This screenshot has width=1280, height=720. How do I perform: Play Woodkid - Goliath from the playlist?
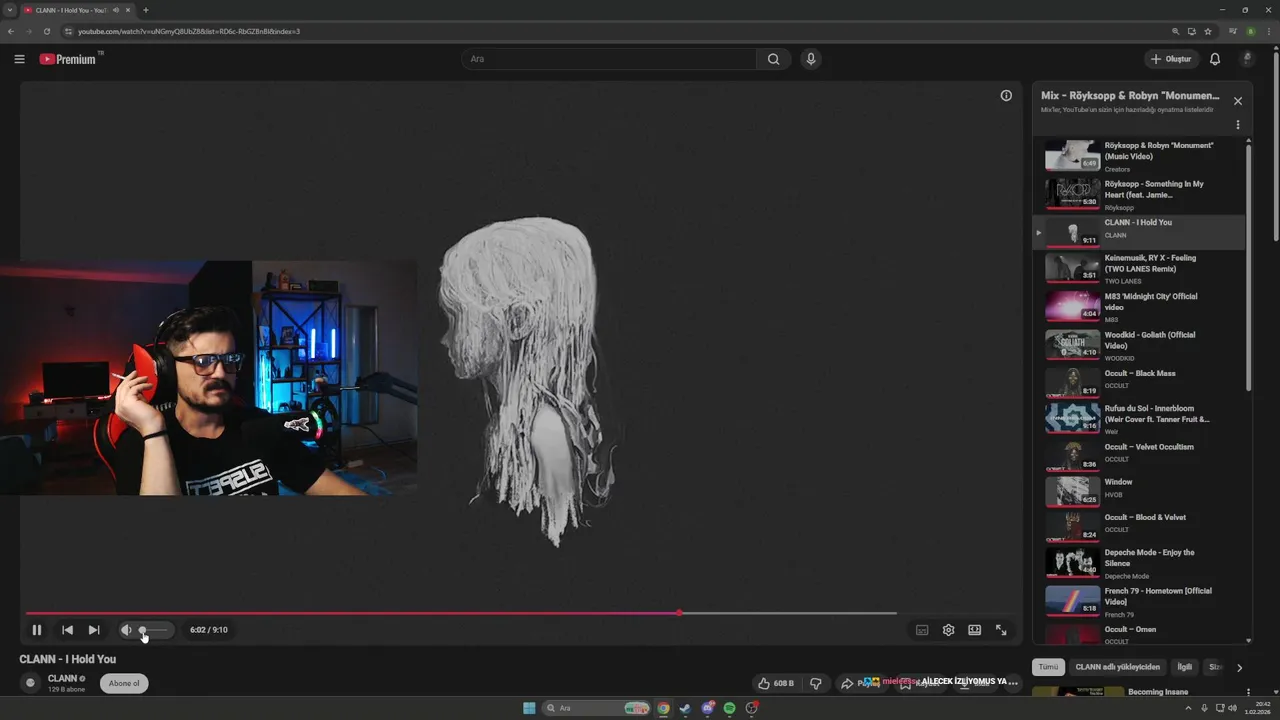(x=1139, y=344)
